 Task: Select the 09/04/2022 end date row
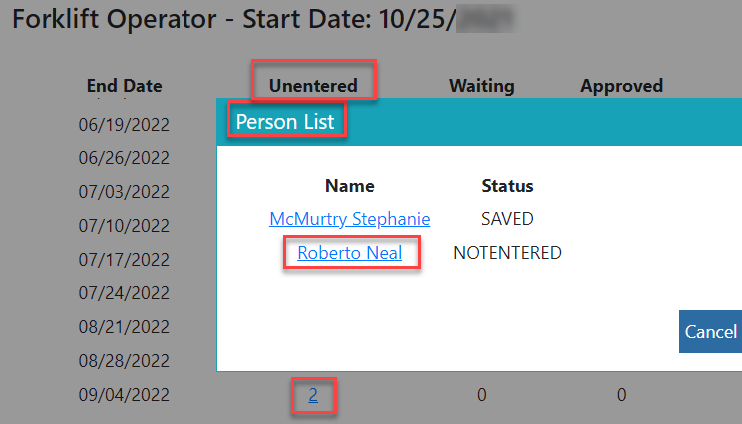[124, 396]
